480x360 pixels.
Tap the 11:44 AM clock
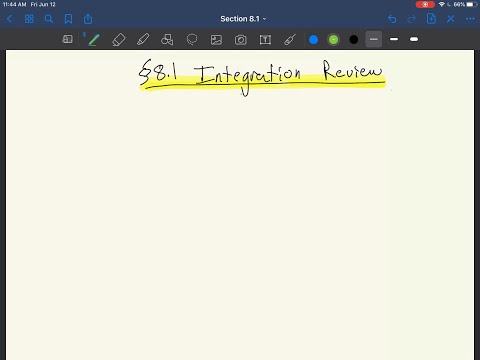pyautogui.click(x=14, y=4)
